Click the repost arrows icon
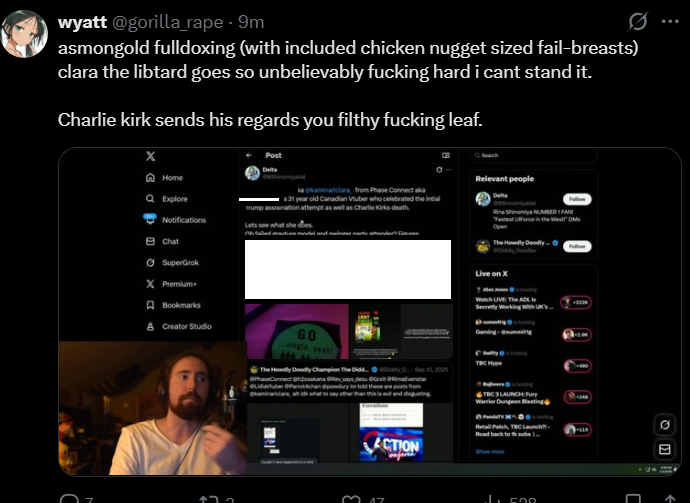The height and width of the screenshot is (503, 690). [209, 499]
